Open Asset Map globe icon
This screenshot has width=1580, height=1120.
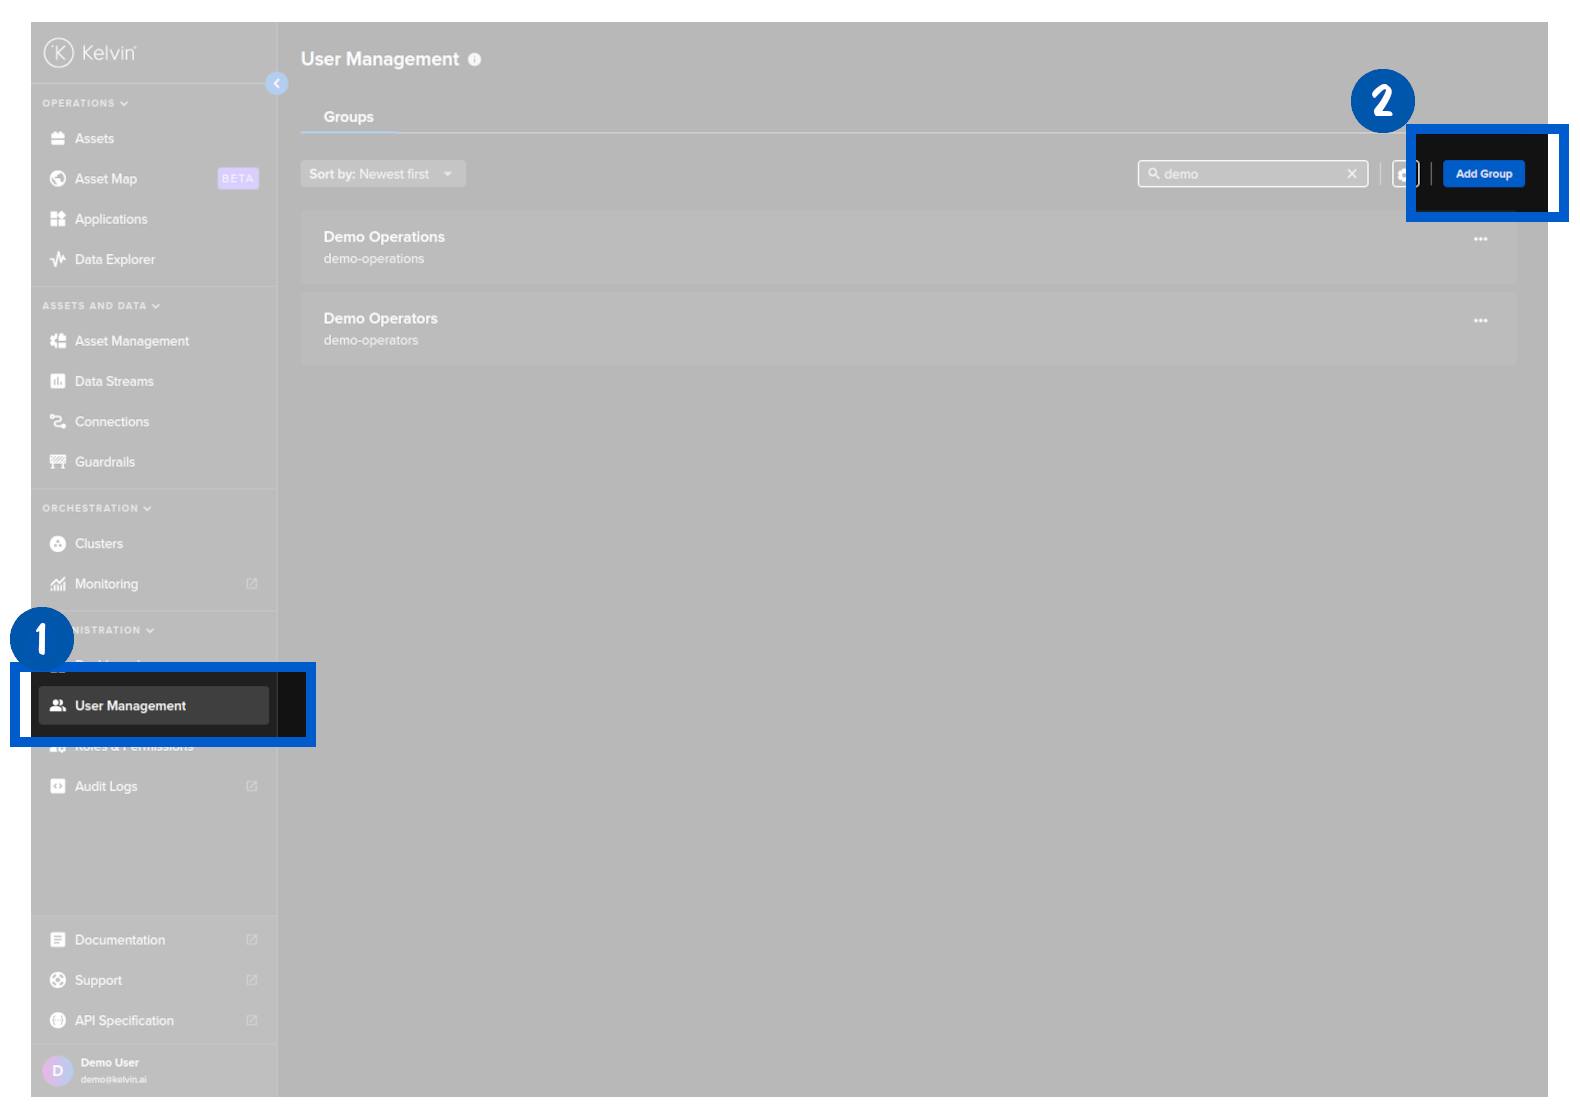tap(58, 179)
